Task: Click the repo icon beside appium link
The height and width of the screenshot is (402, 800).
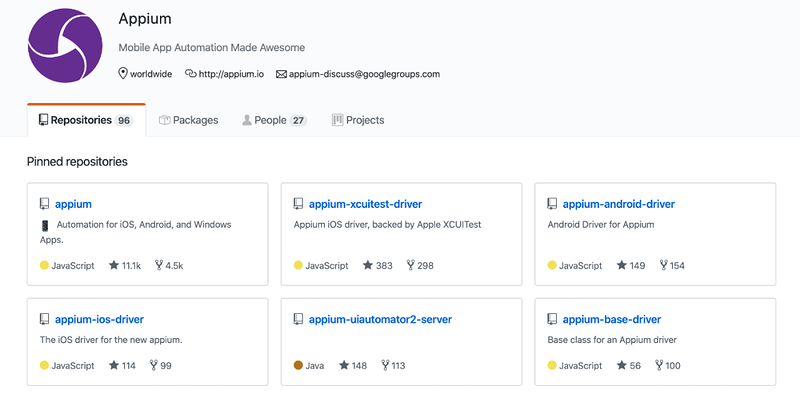Action: pyautogui.click(x=44, y=204)
